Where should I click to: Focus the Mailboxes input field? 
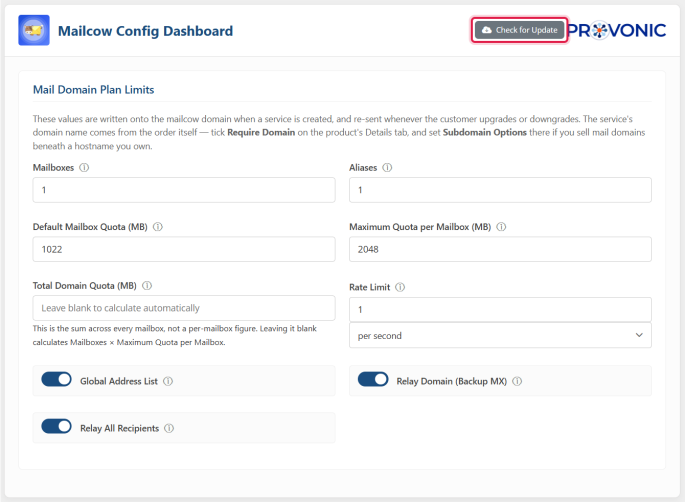[x=184, y=190]
